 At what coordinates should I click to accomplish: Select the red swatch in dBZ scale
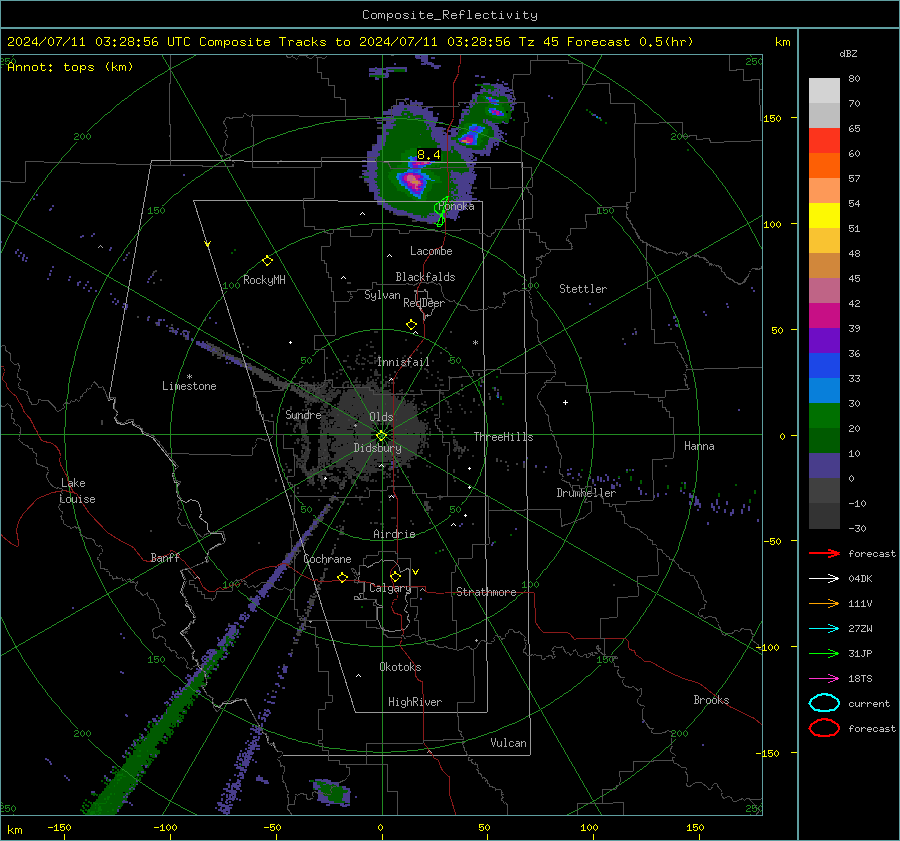point(824,141)
